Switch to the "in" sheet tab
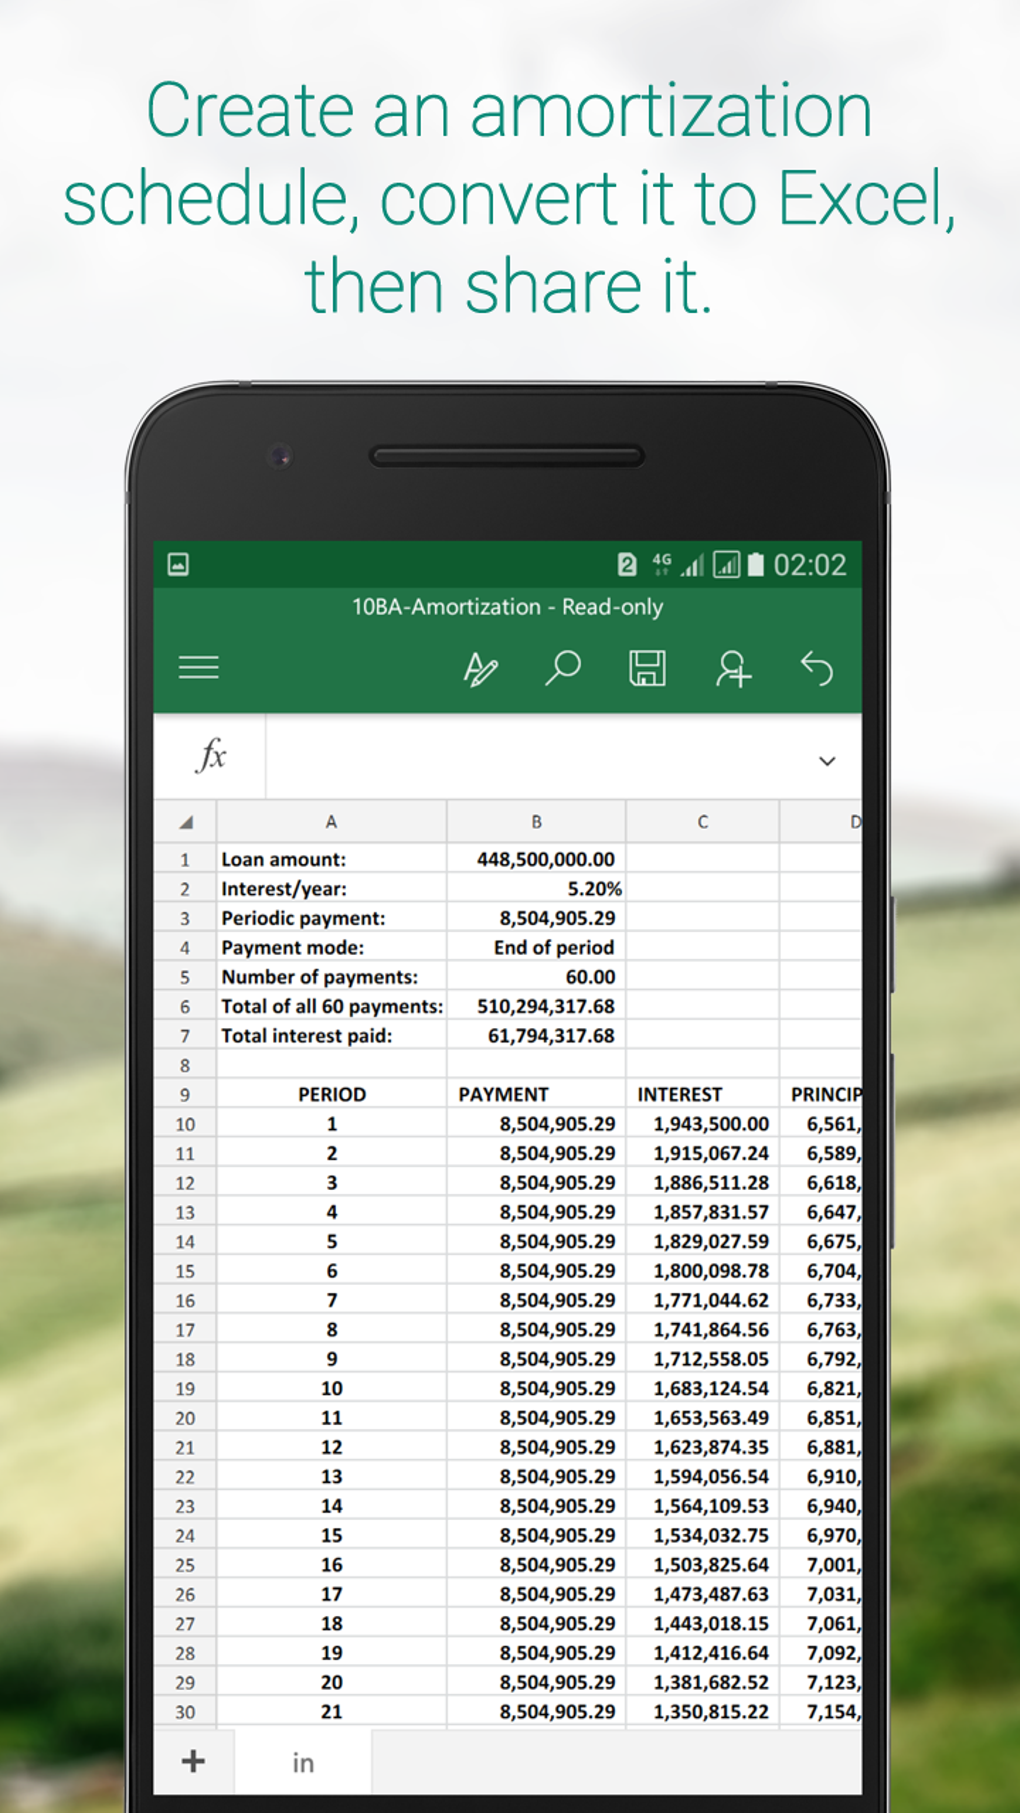The width and height of the screenshot is (1020, 1813). 303,1762
